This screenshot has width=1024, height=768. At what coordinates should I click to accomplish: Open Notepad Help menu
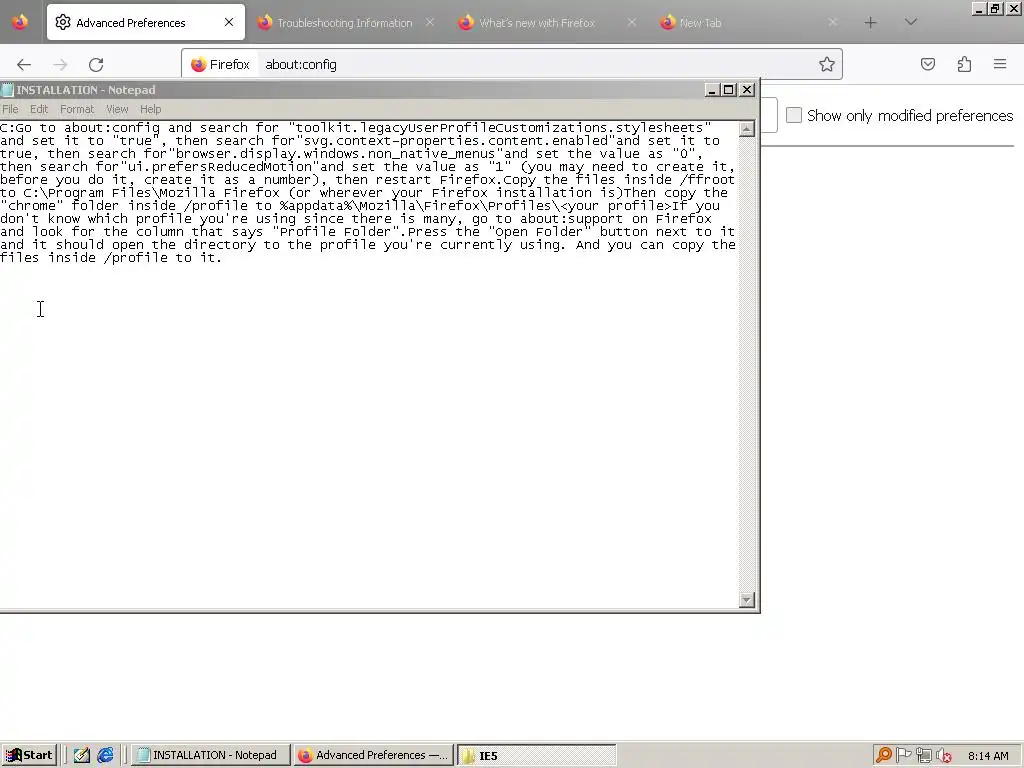coord(150,109)
